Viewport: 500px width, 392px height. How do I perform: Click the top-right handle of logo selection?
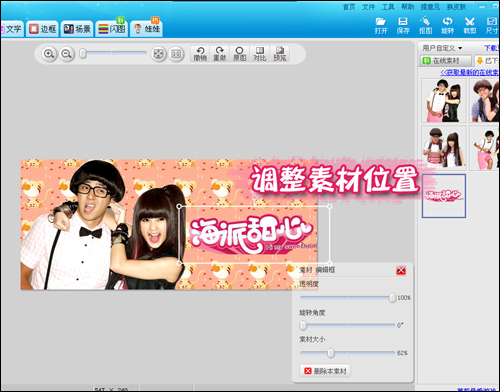[x=330, y=207]
